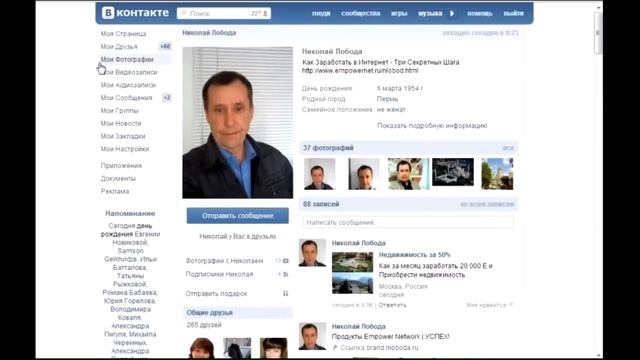Open Фотографии с Николаем
This screenshot has height=360, width=640.
pyautogui.click(x=224, y=261)
